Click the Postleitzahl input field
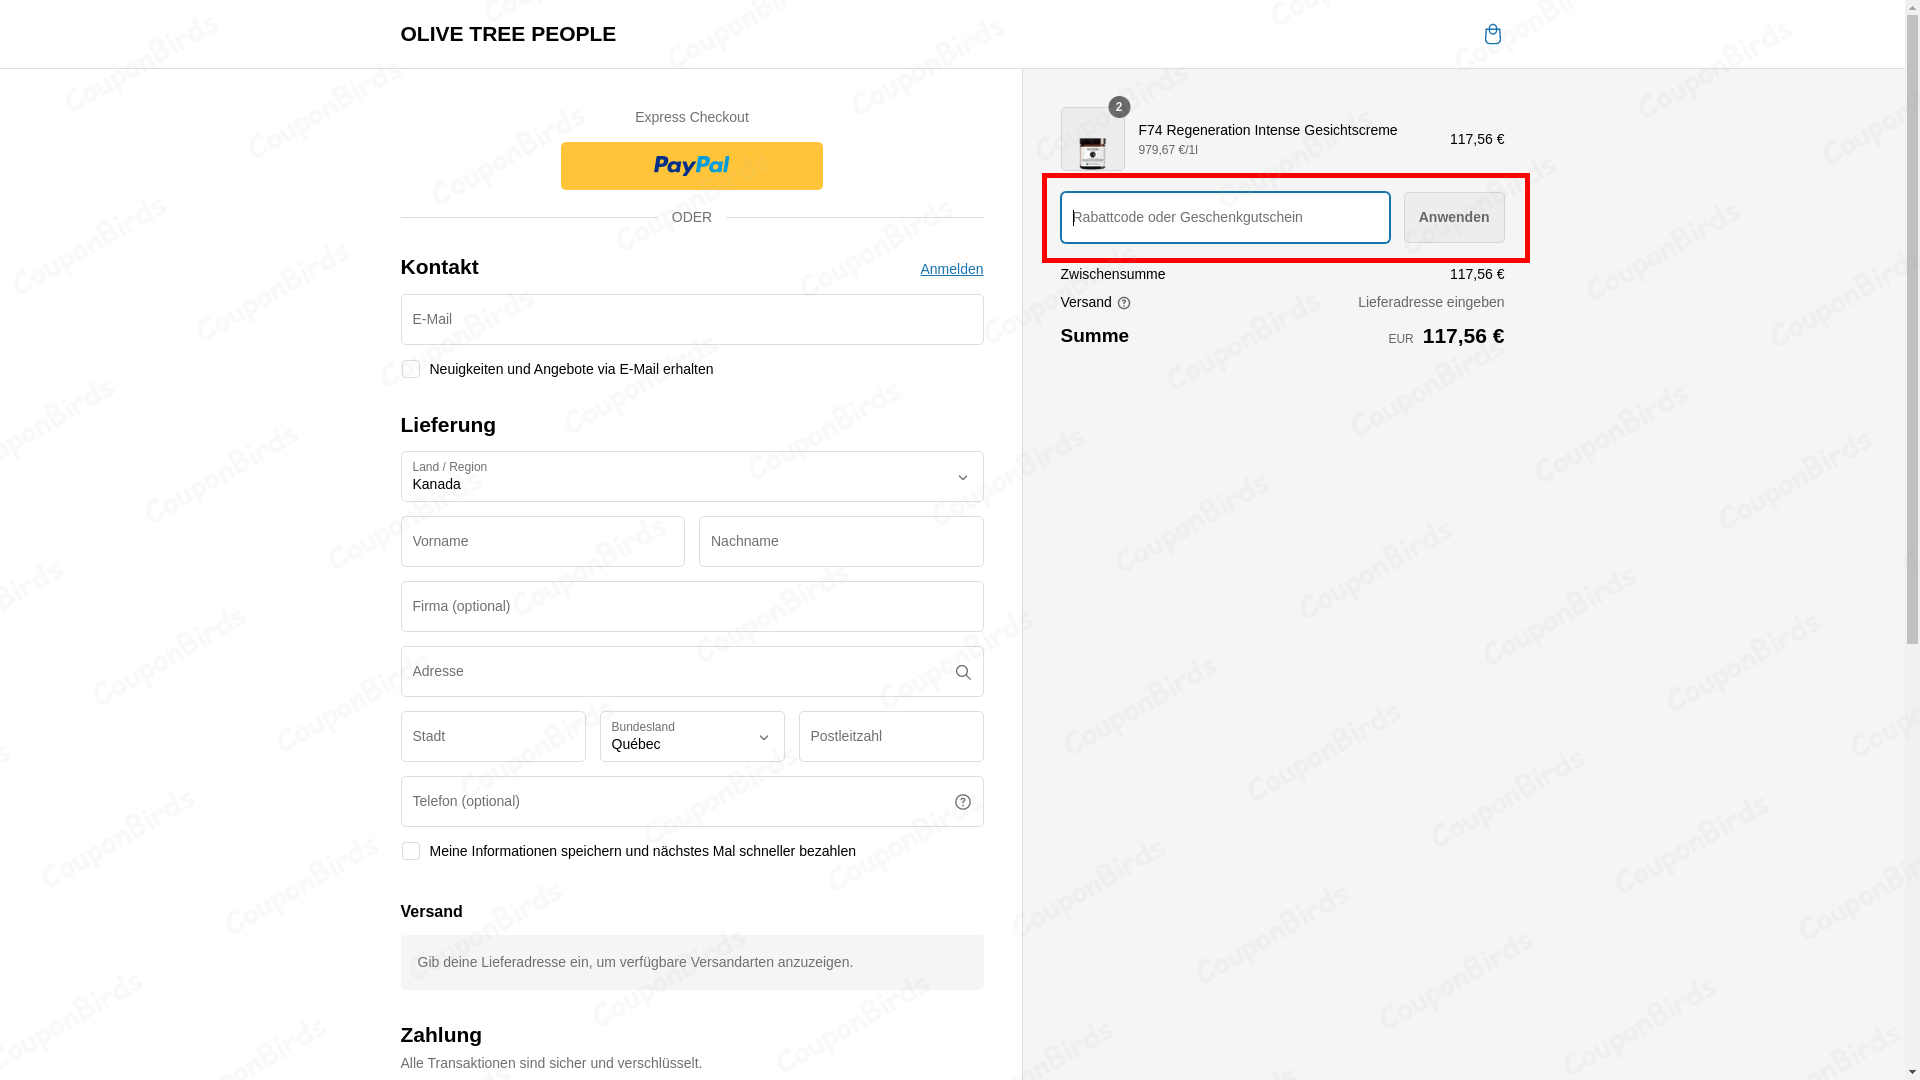 coord(891,737)
